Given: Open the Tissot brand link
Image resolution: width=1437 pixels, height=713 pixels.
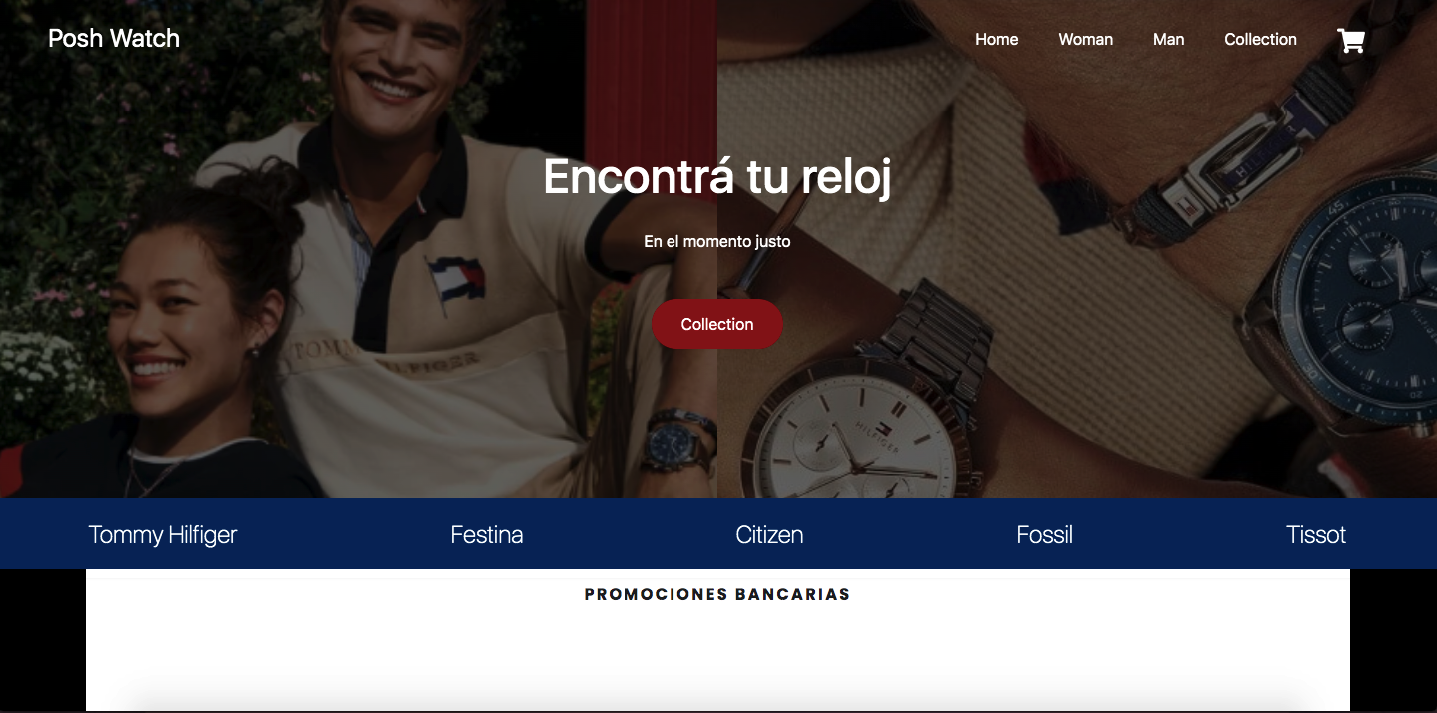Looking at the screenshot, I should click(x=1316, y=535).
